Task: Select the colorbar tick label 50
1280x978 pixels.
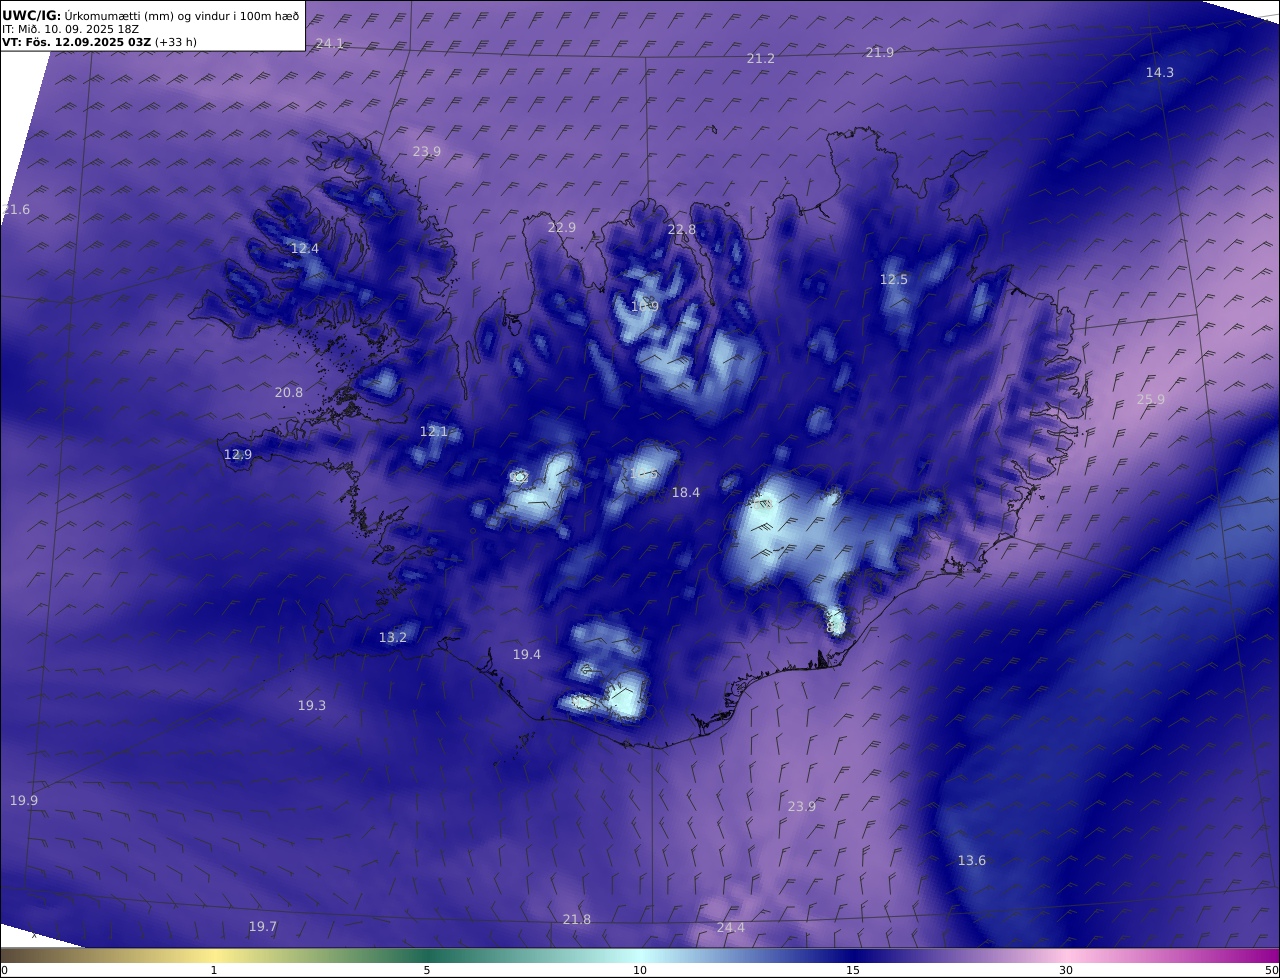Action: [1272, 970]
